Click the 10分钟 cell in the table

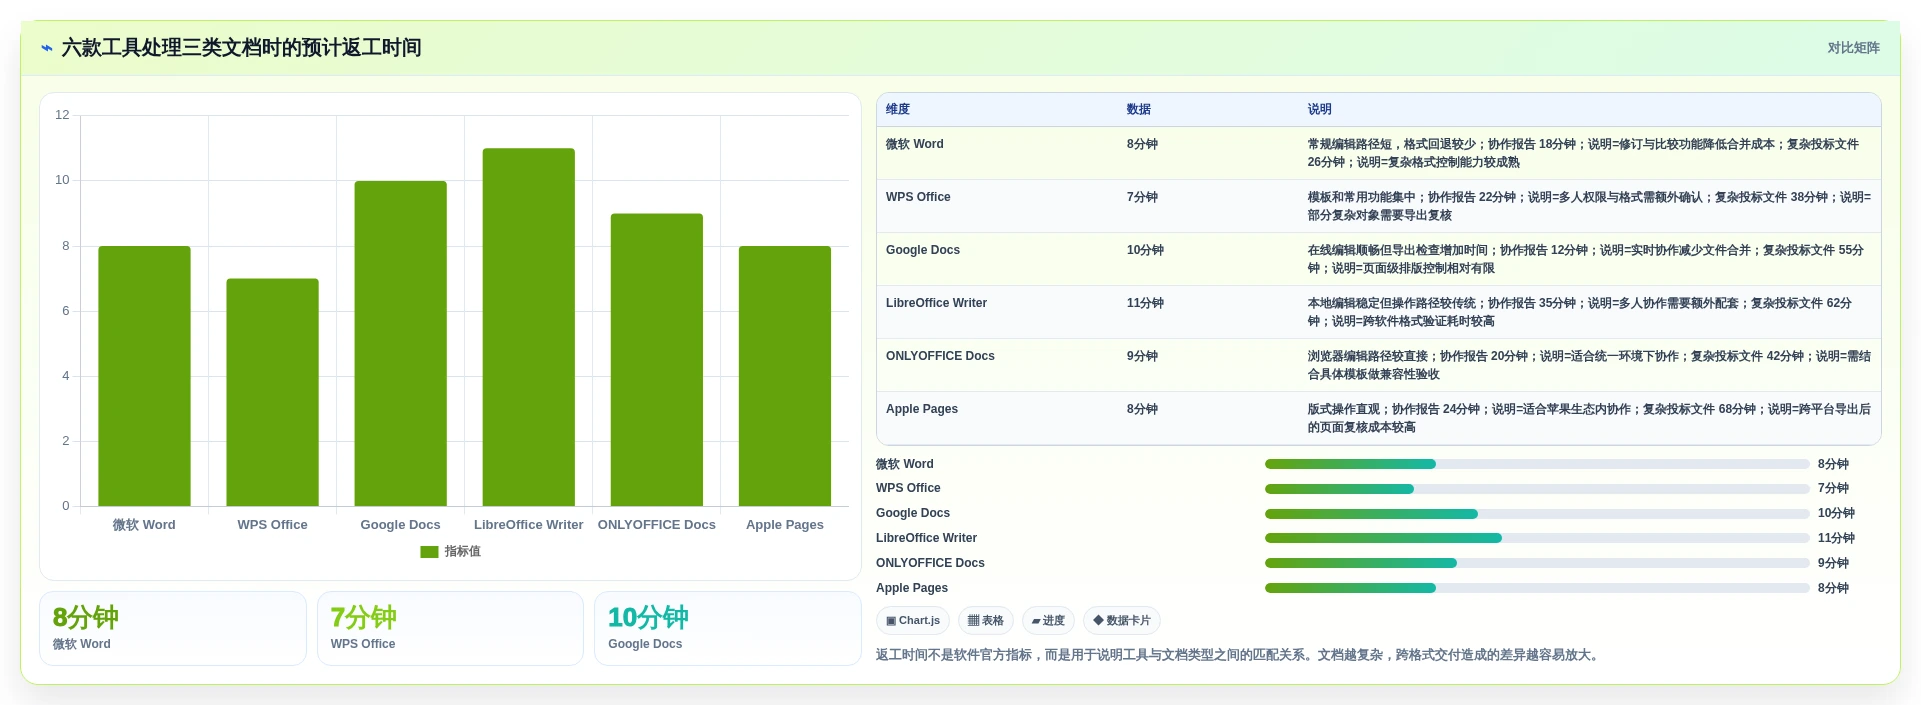(1145, 250)
